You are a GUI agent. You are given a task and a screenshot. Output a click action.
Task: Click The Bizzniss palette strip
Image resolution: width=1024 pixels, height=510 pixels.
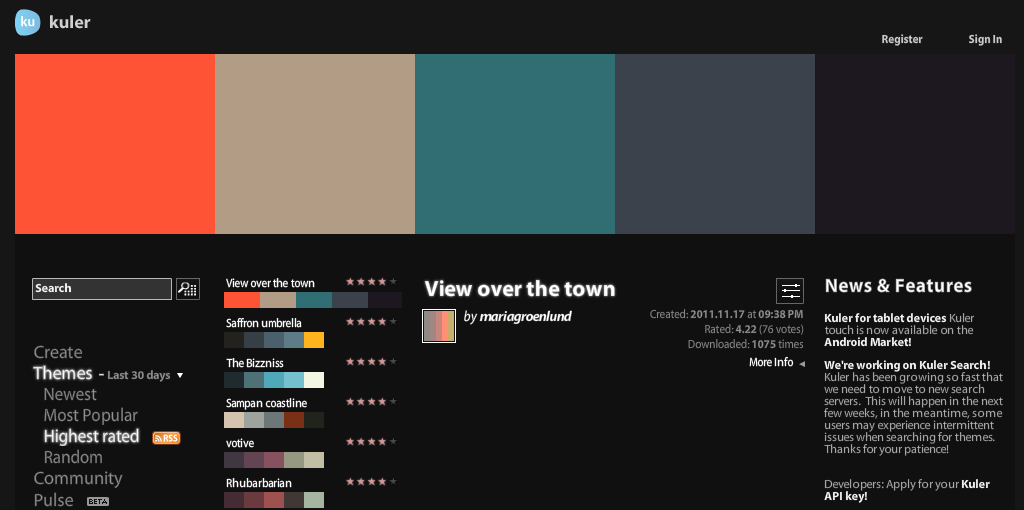coord(274,380)
